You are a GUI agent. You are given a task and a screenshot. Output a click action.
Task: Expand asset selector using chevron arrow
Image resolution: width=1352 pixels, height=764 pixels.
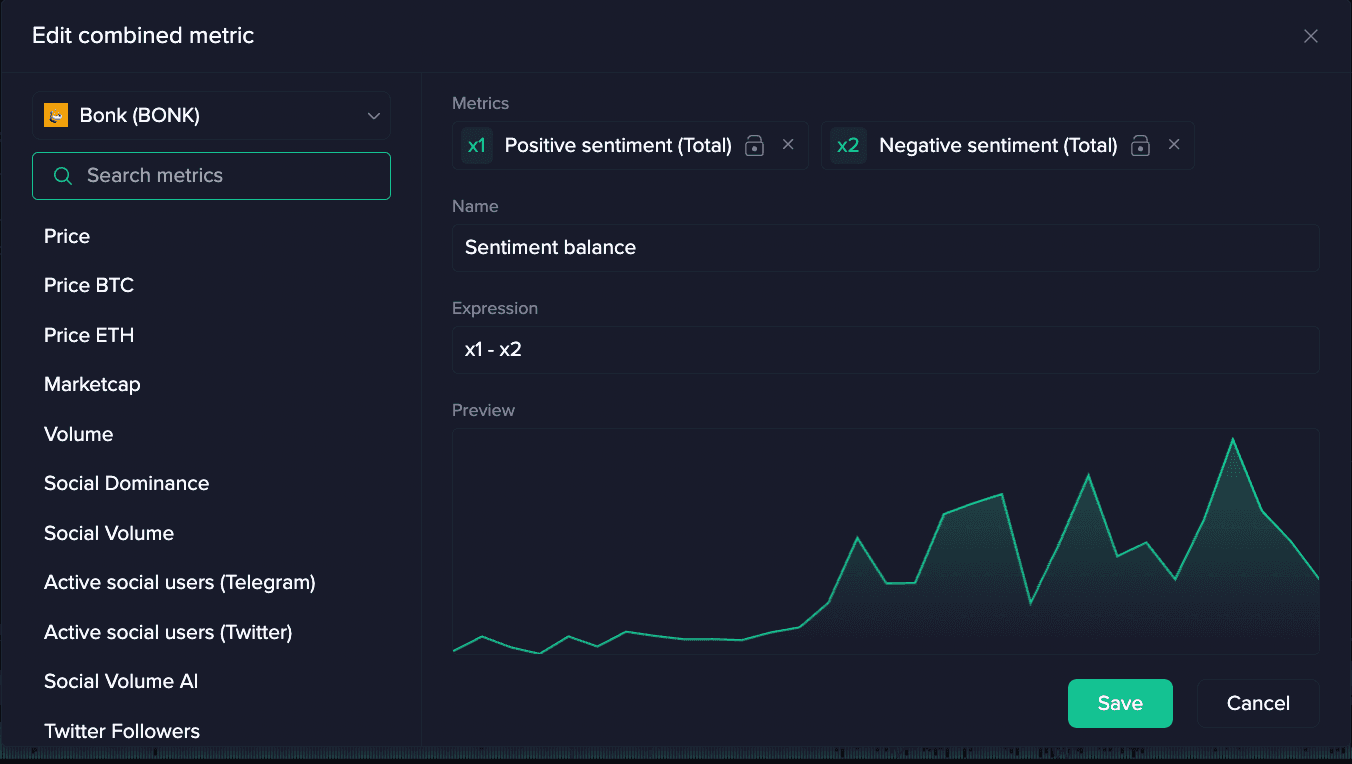[374, 116]
